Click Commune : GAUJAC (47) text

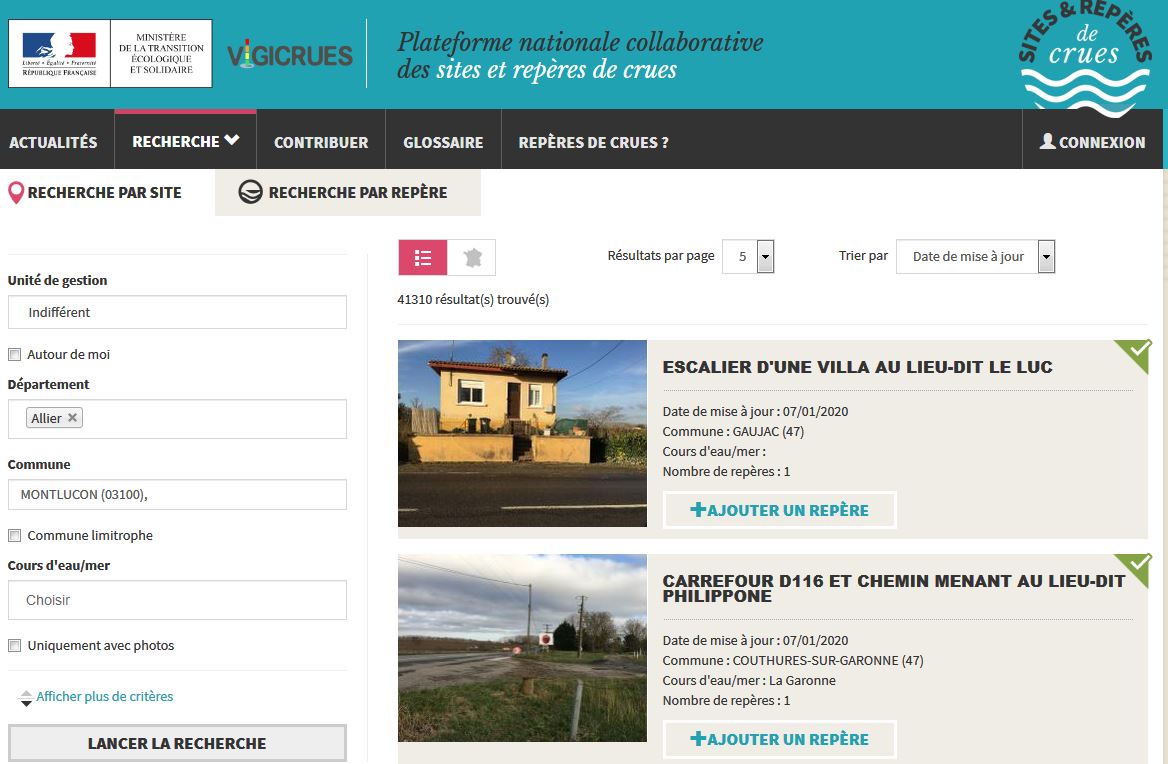(x=733, y=431)
